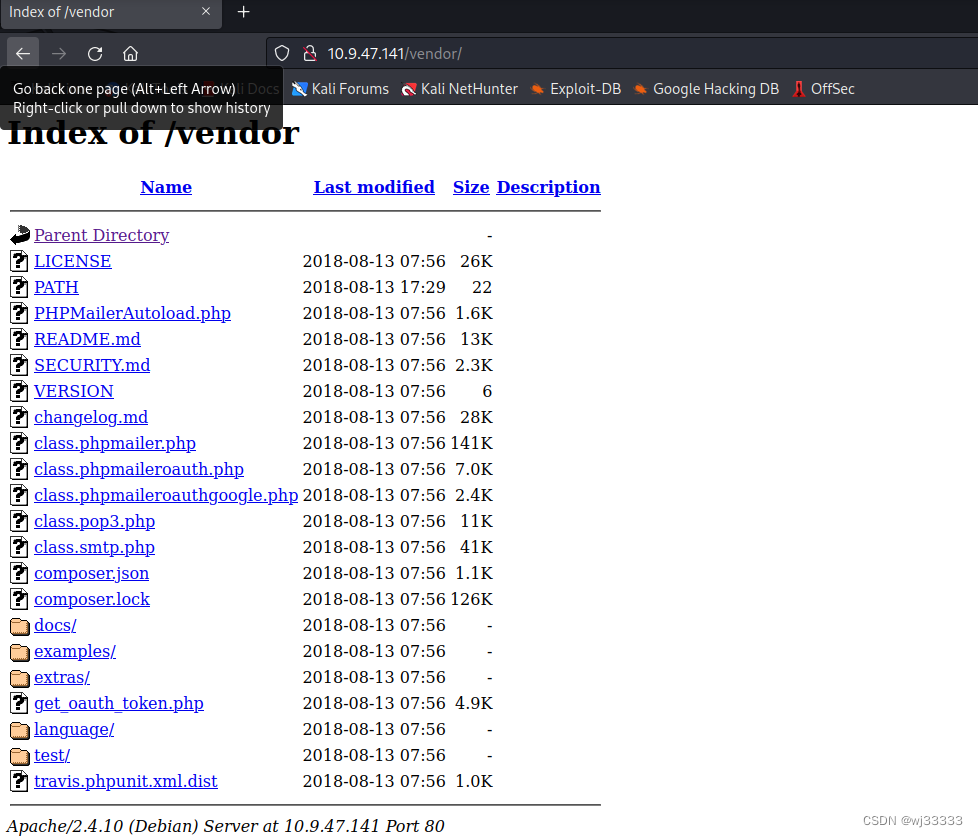Select the 141K size of class.phpmailer.php

472,443
